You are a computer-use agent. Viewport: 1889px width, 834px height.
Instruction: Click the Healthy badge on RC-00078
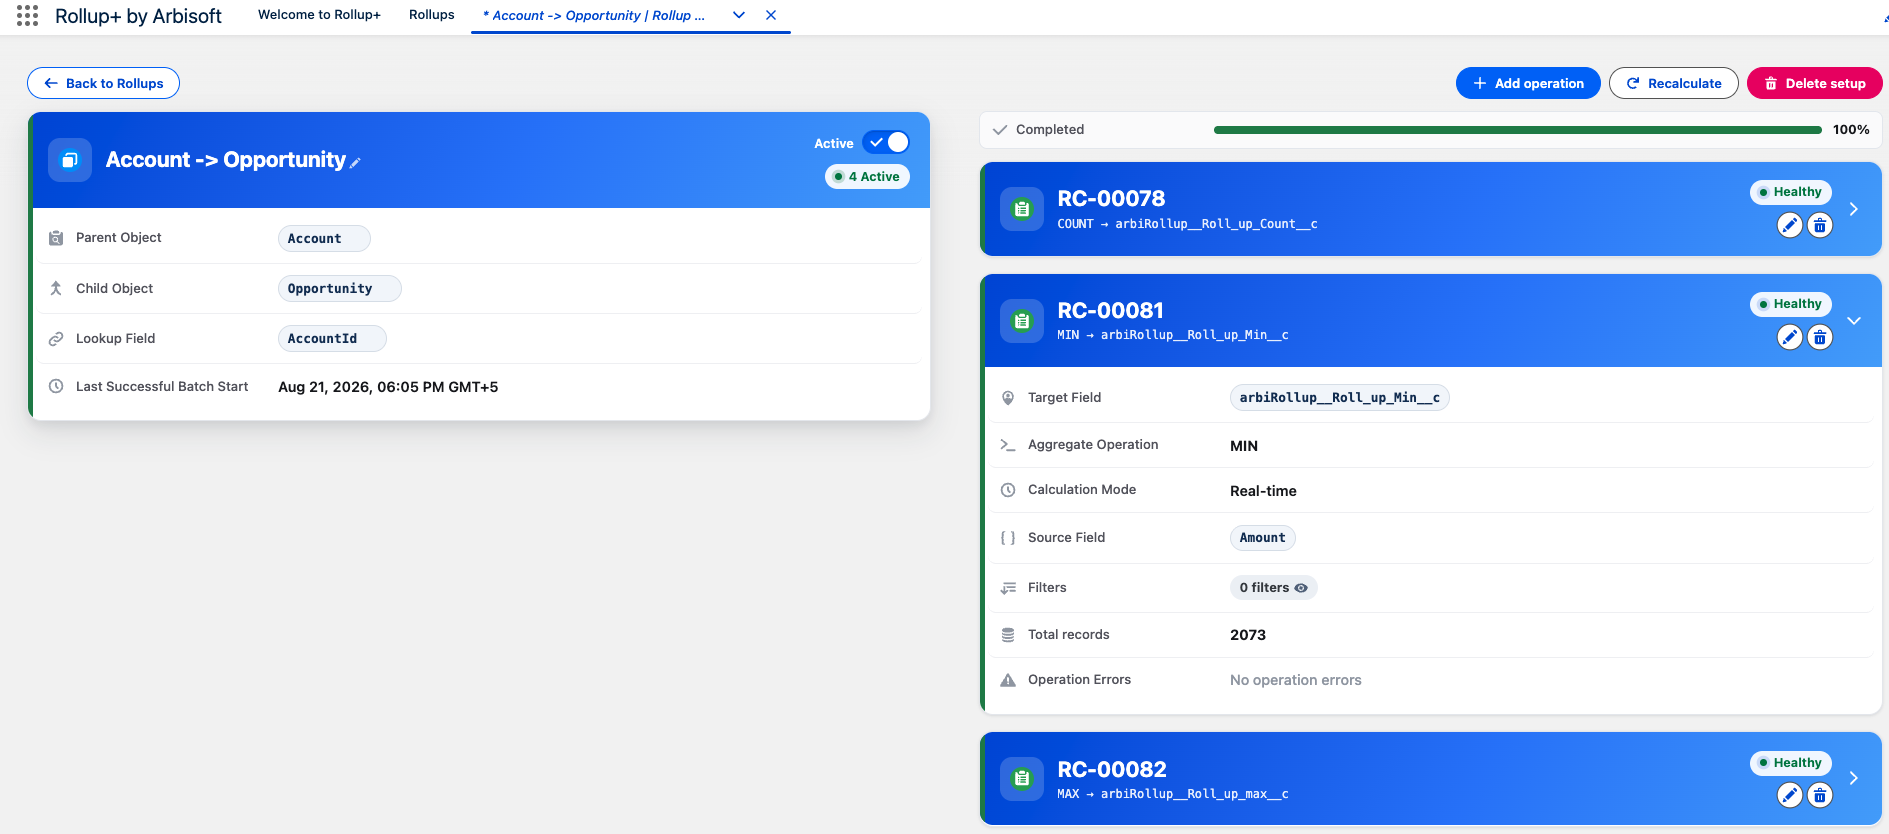[1790, 192]
